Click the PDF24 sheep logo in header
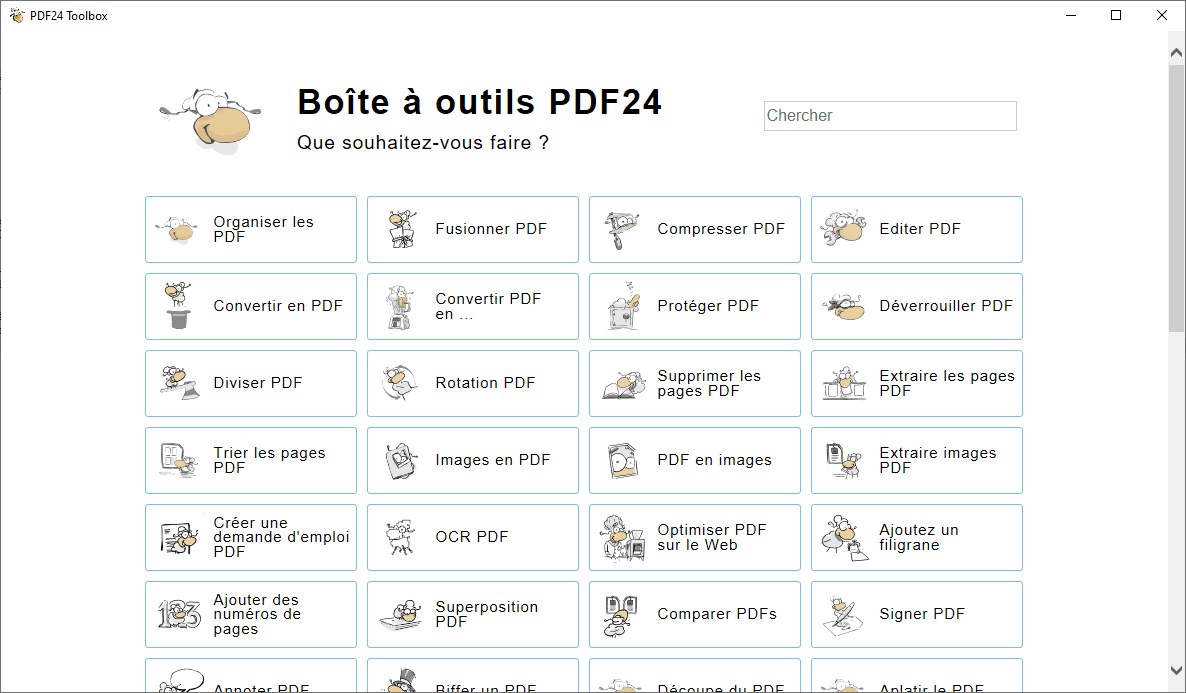The width and height of the screenshot is (1186, 693). click(x=212, y=121)
